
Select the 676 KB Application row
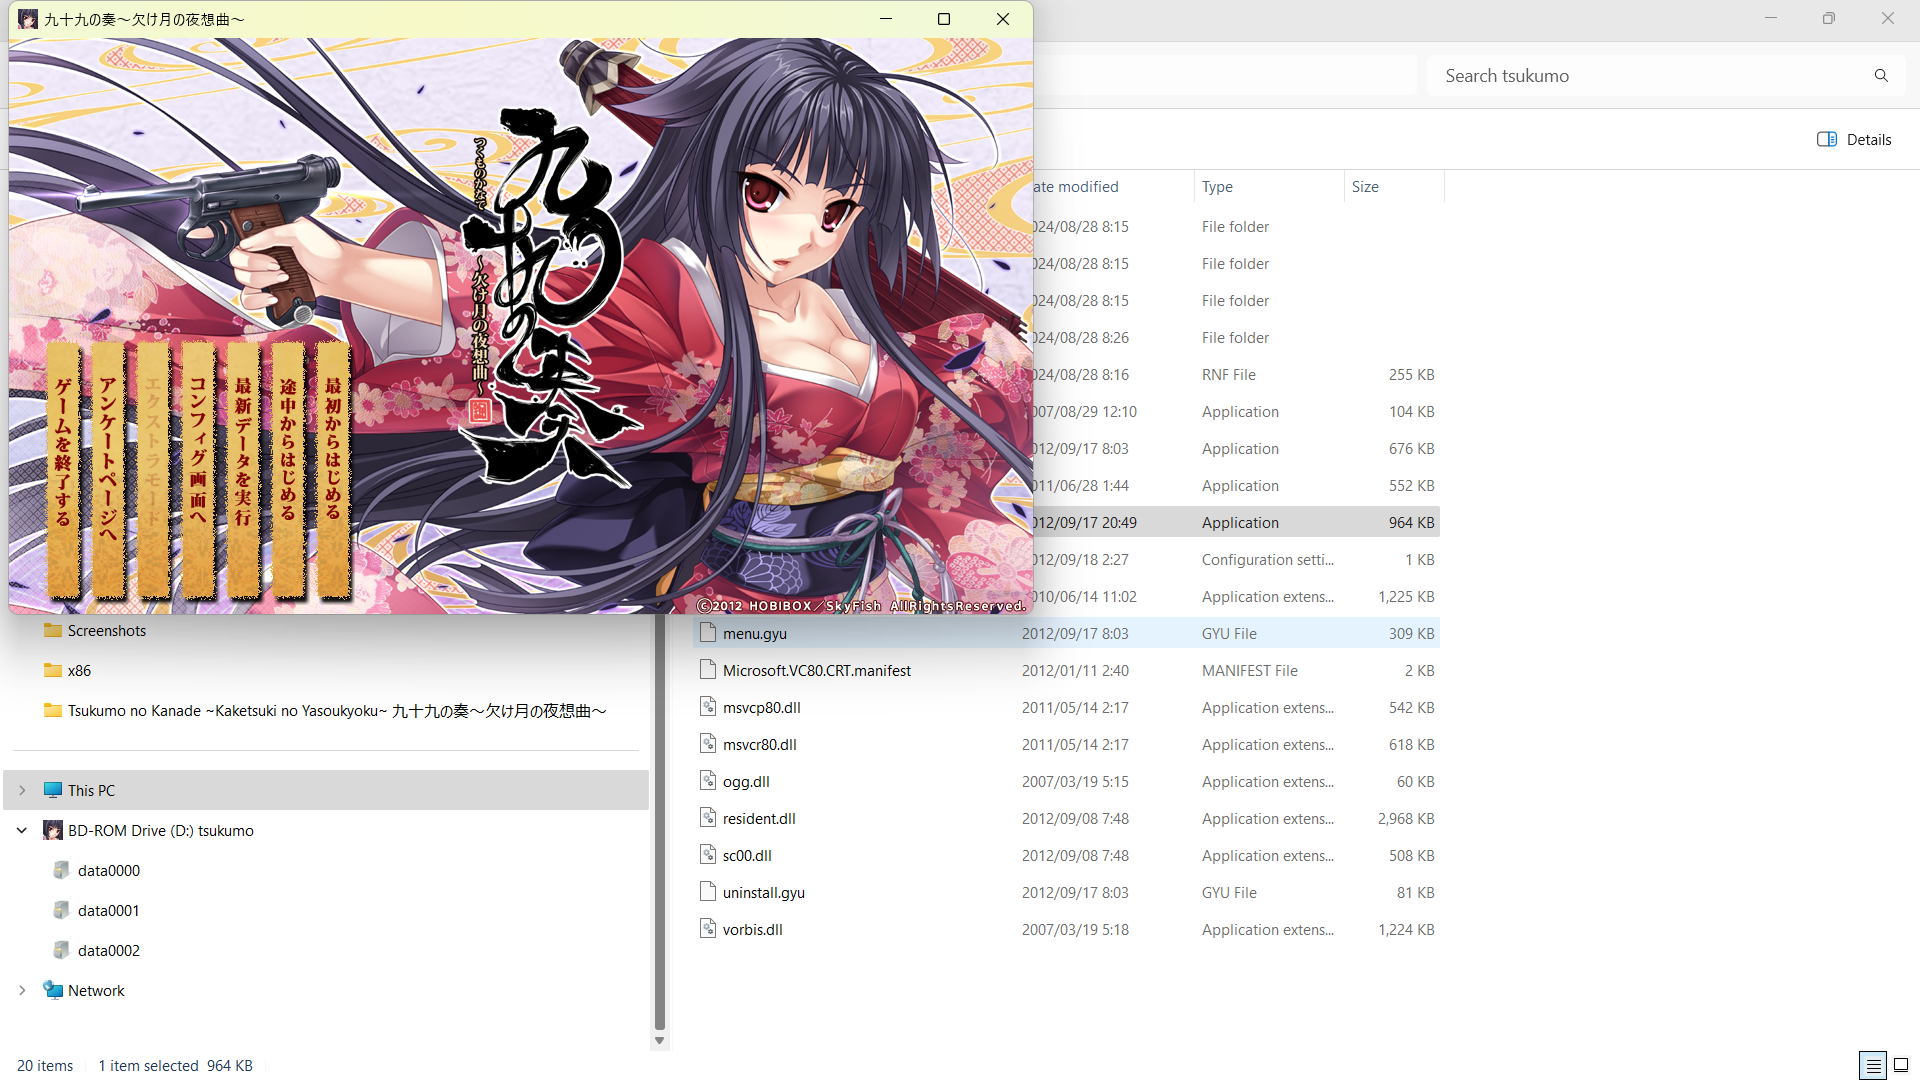[1236, 448]
